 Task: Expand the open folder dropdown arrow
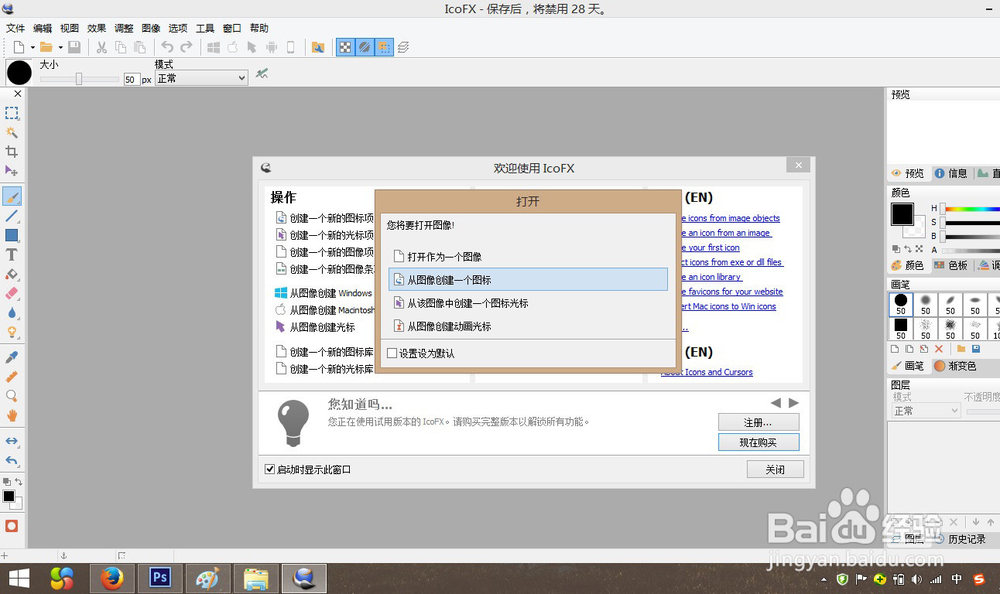[61, 47]
